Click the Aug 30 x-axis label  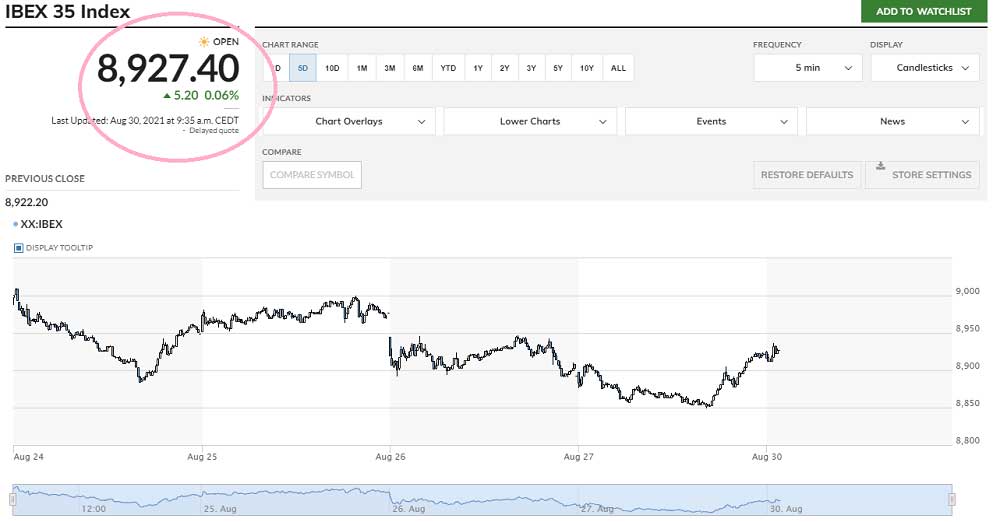[x=767, y=456]
